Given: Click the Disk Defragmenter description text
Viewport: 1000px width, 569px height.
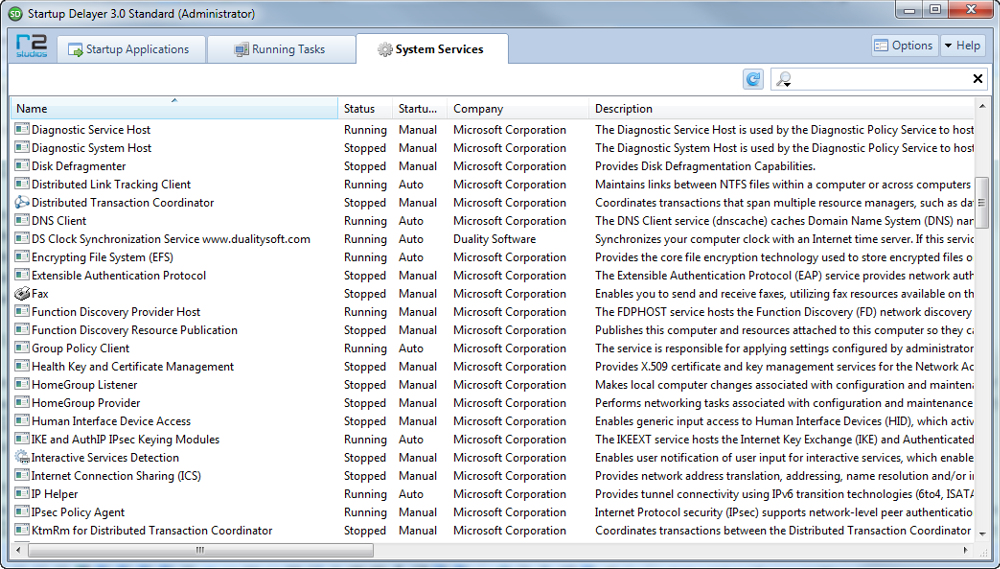Looking at the screenshot, I should tap(705, 166).
